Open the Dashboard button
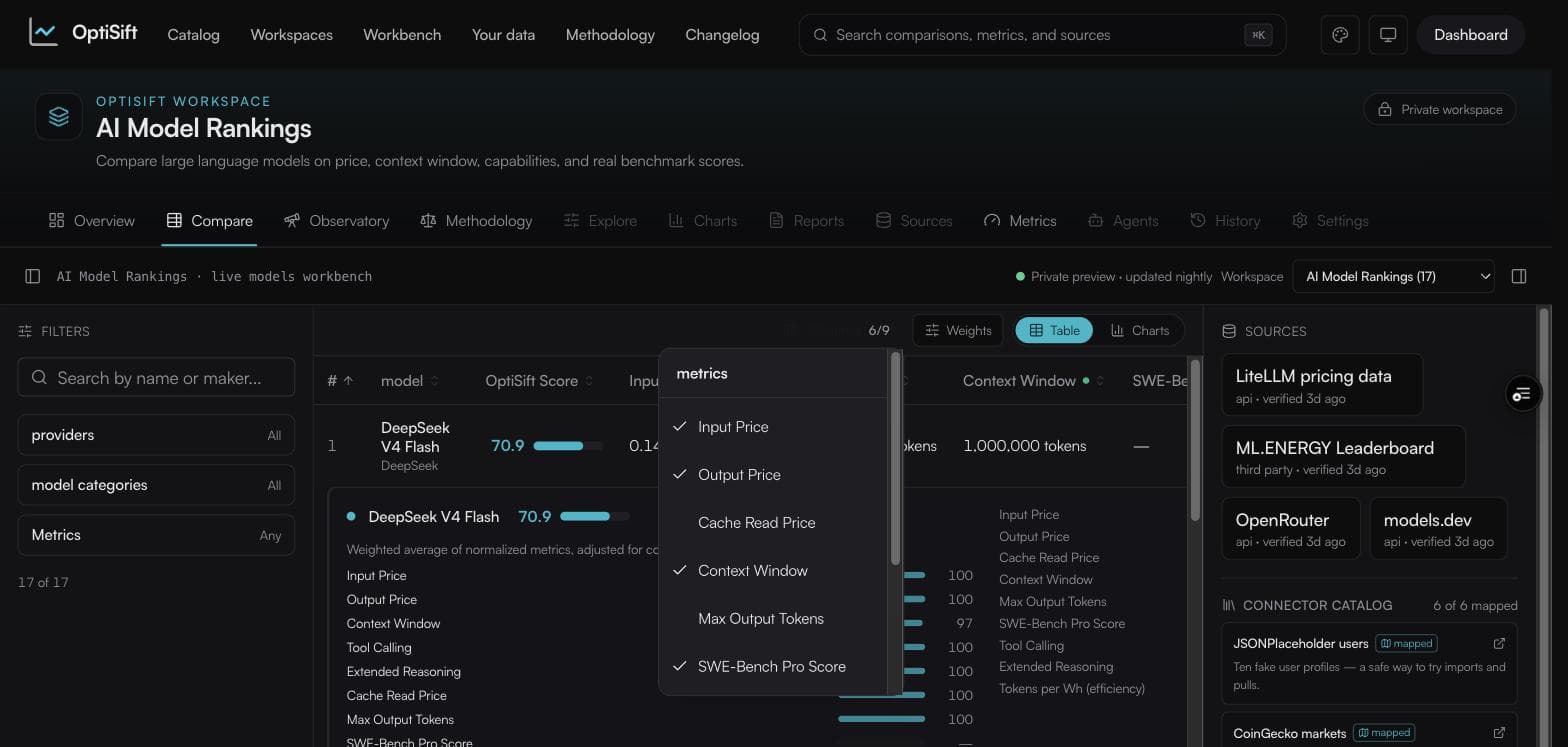This screenshot has height=747, width=1568. point(1470,35)
